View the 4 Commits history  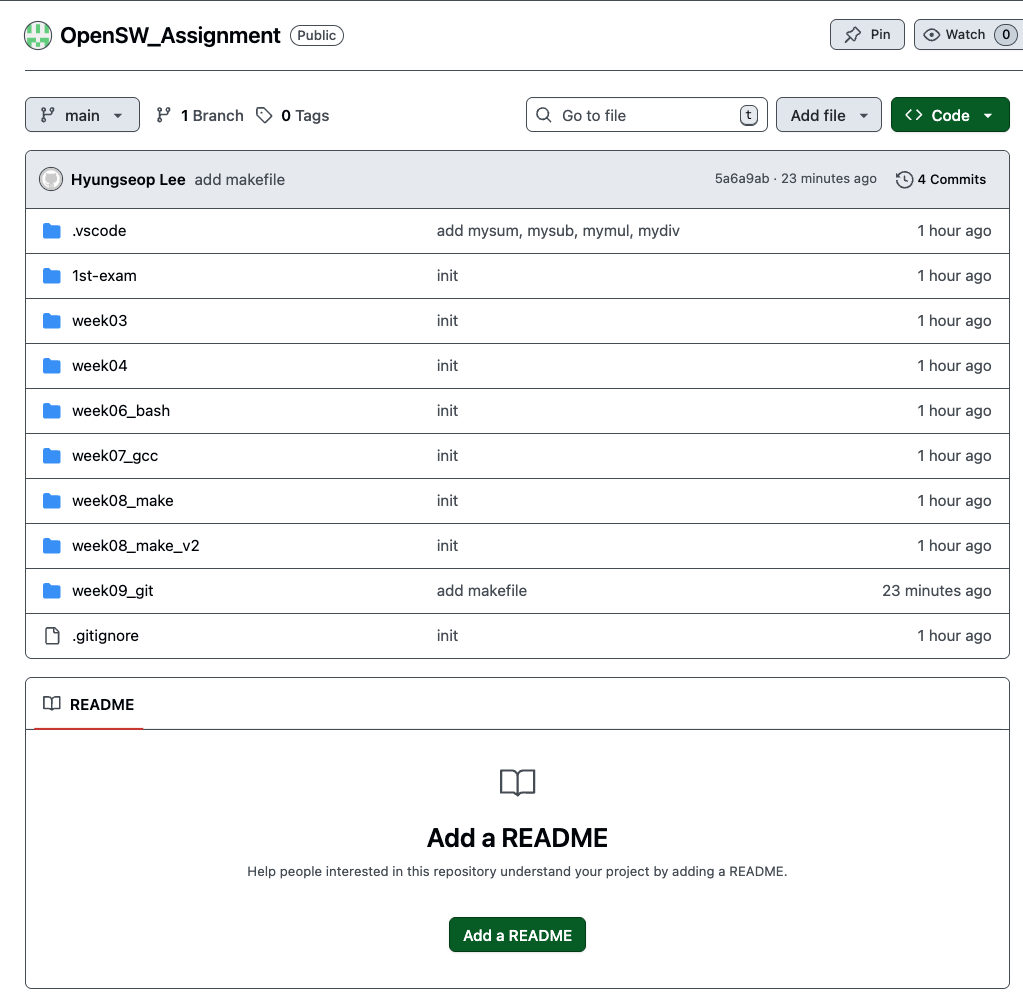coord(941,179)
